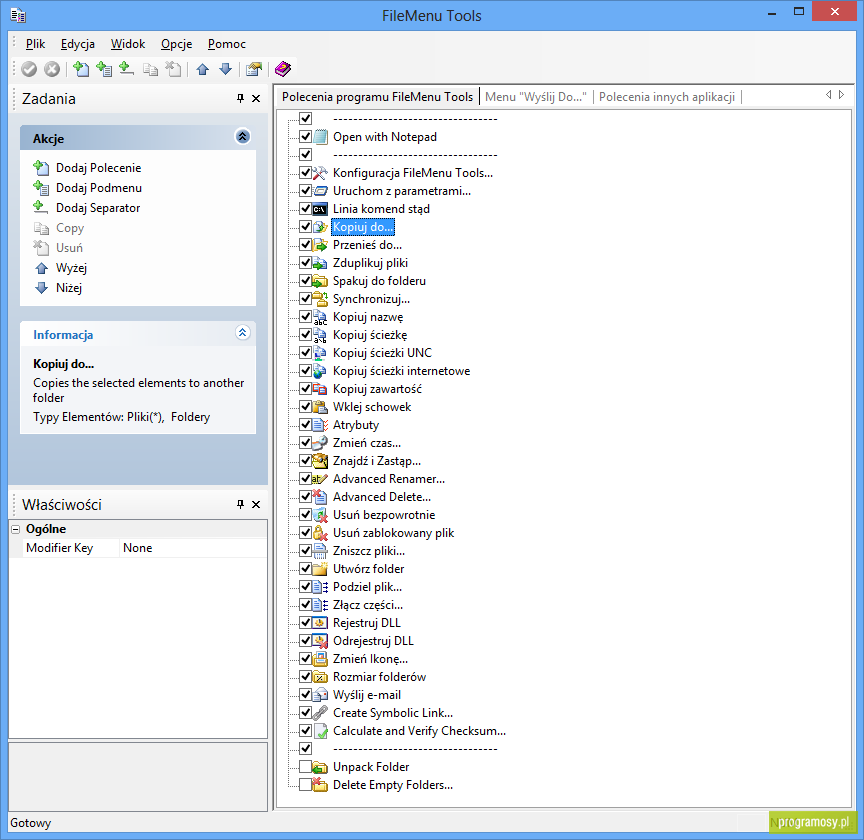The width and height of the screenshot is (864, 840).
Task: Uncheck the Open with Notepad checkbox
Action: pos(305,137)
